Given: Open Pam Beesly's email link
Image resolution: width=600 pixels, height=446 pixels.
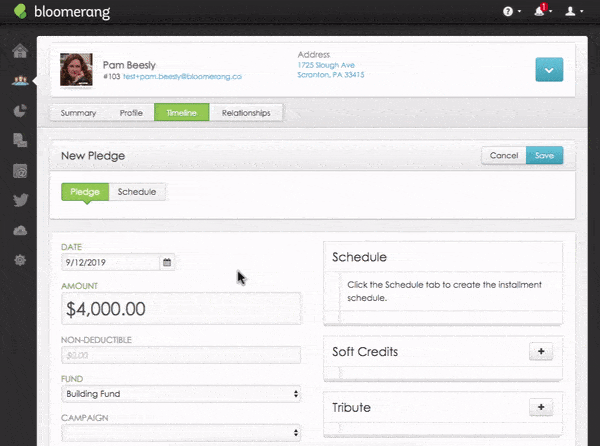Looking at the screenshot, I should coord(182,77).
